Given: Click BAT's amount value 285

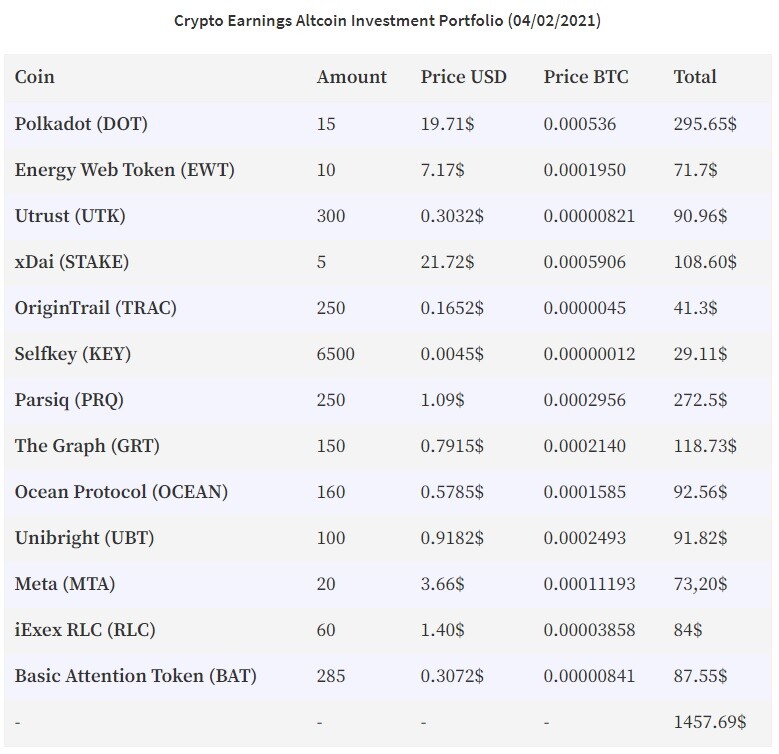Looking at the screenshot, I should point(331,676).
